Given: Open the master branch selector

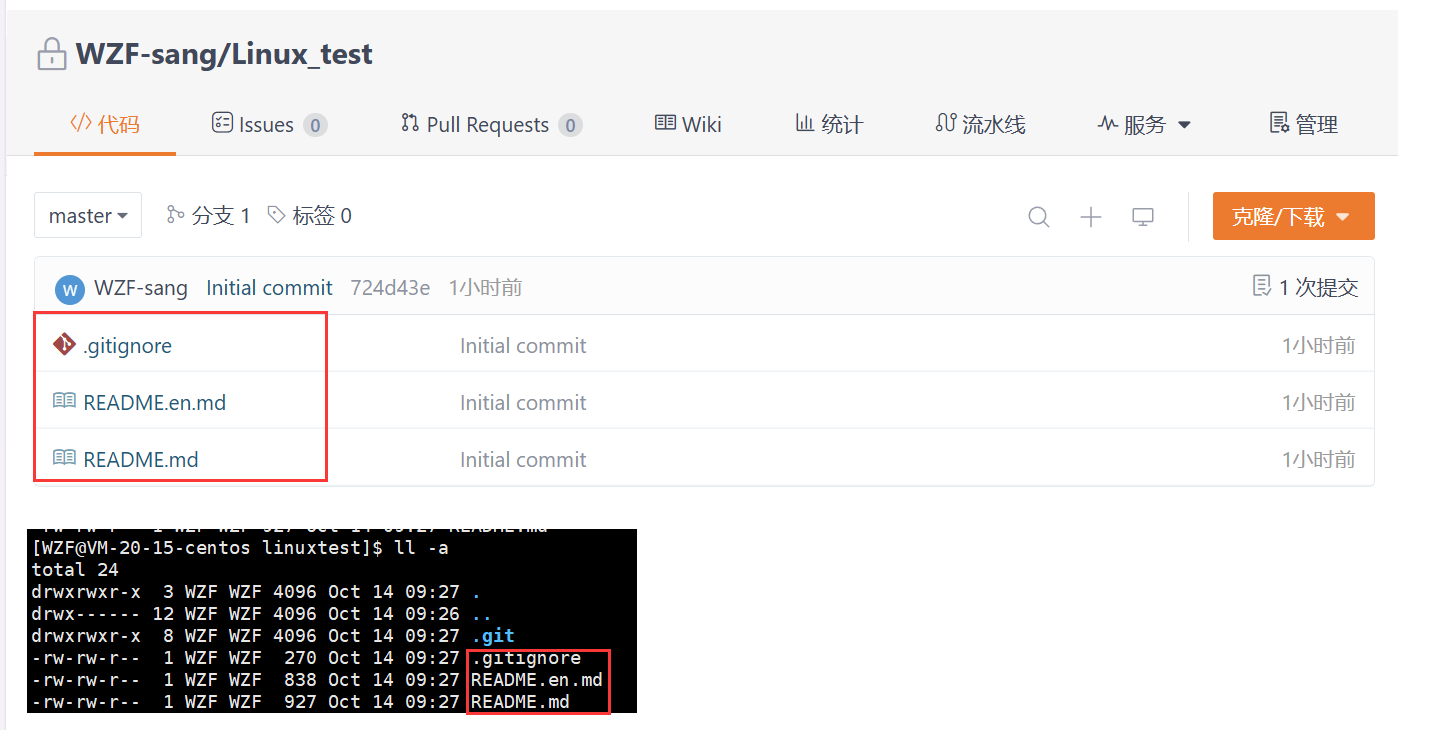Looking at the screenshot, I should [x=88, y=215].
